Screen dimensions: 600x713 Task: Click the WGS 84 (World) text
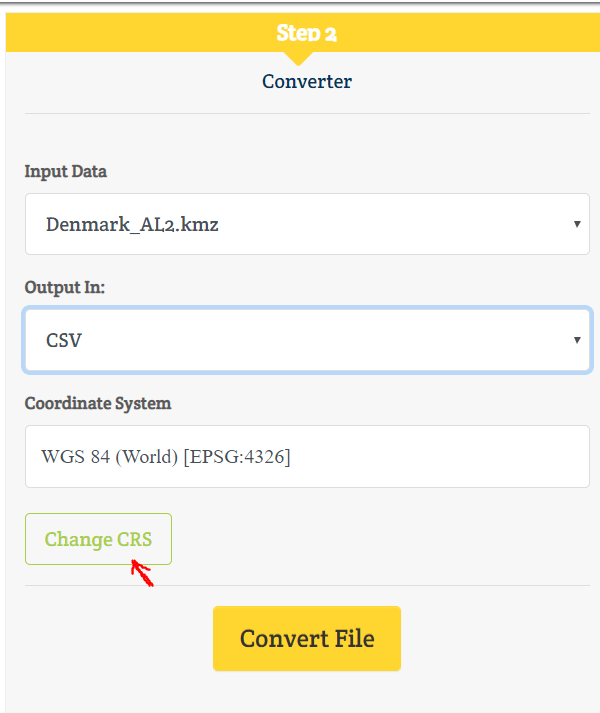(x=110, y=457)
